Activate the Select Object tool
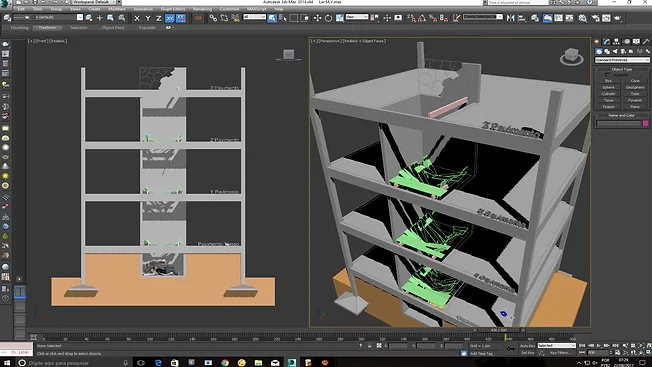 272,18
